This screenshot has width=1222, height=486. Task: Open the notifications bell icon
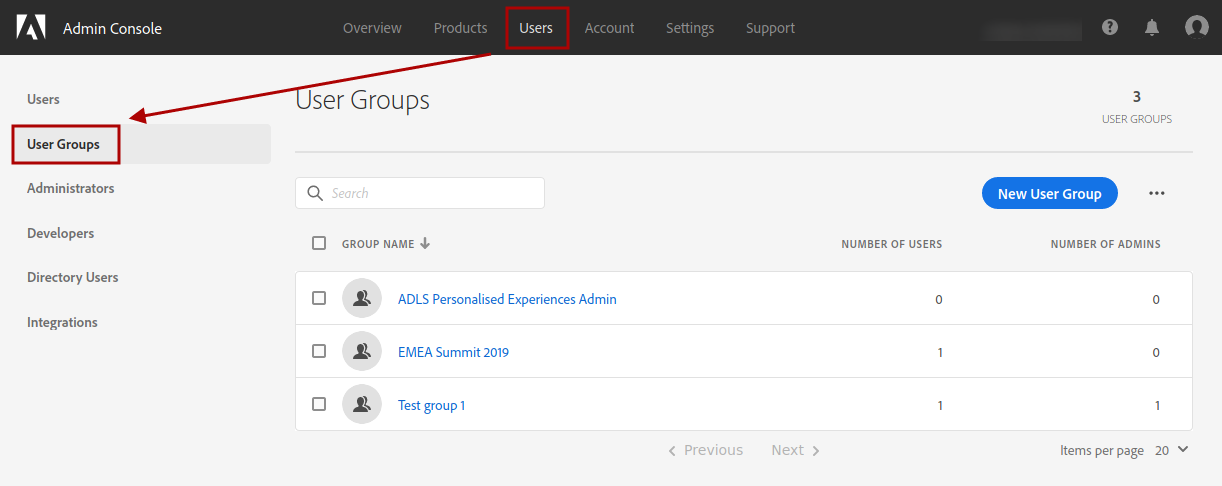[x=1152, y=28]
